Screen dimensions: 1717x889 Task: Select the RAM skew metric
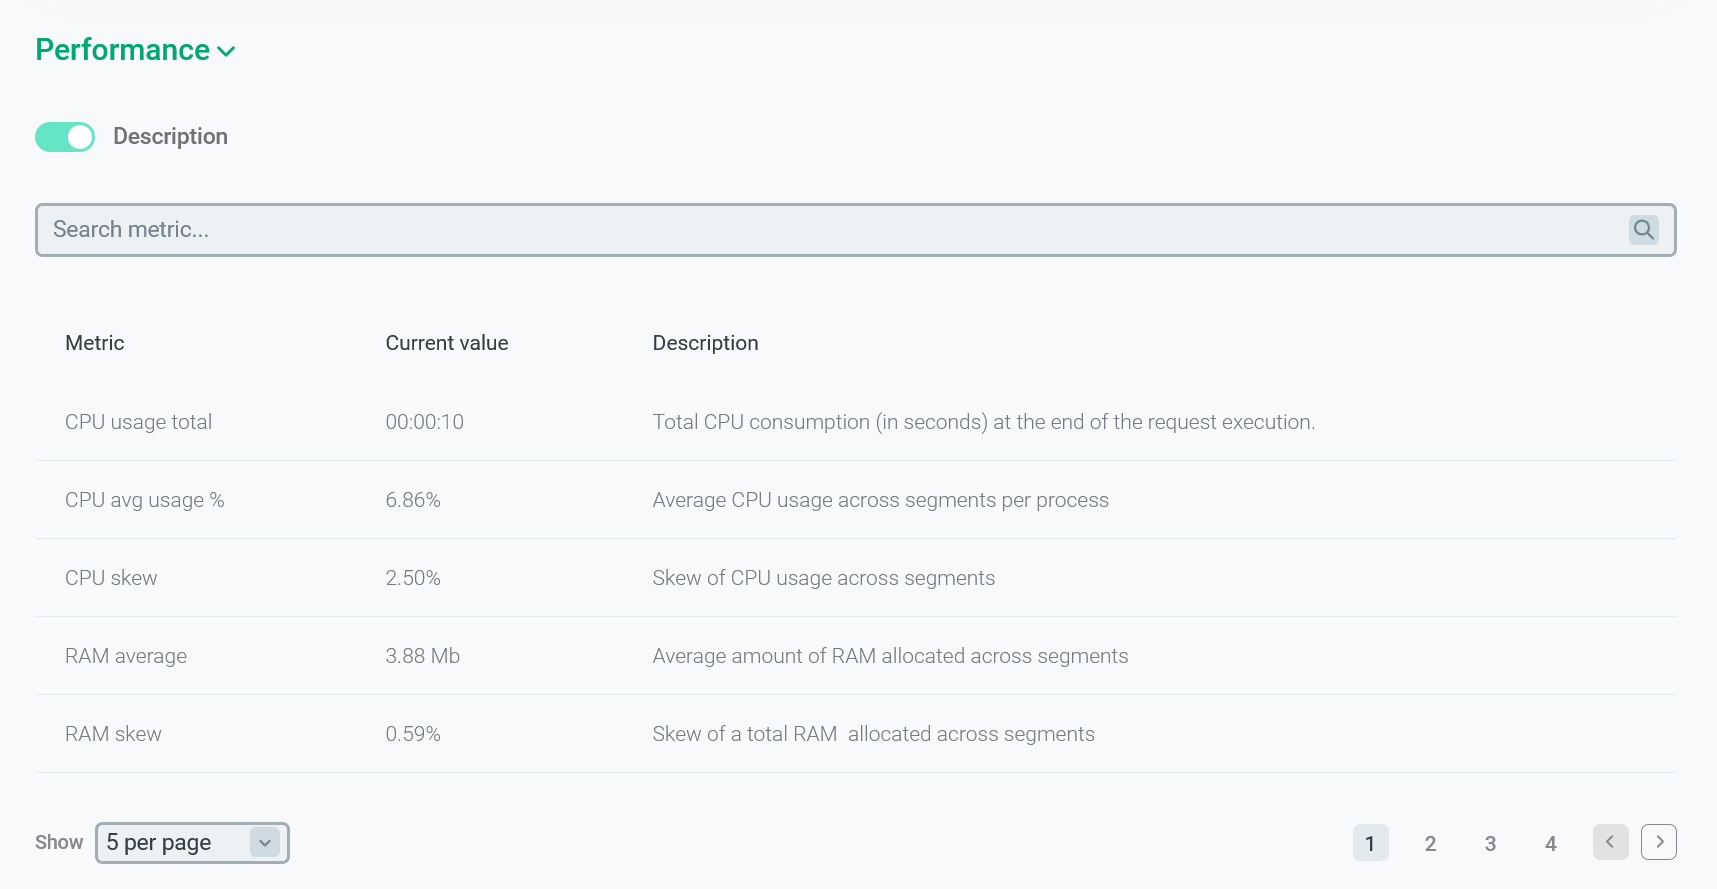click(113, 734)
